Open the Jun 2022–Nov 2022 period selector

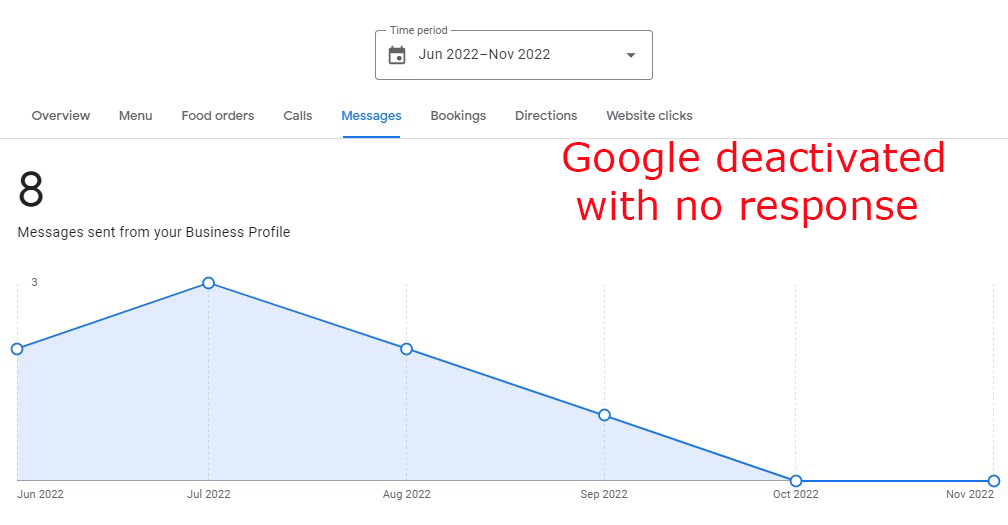pyautogui.click(x=514, y=55)
